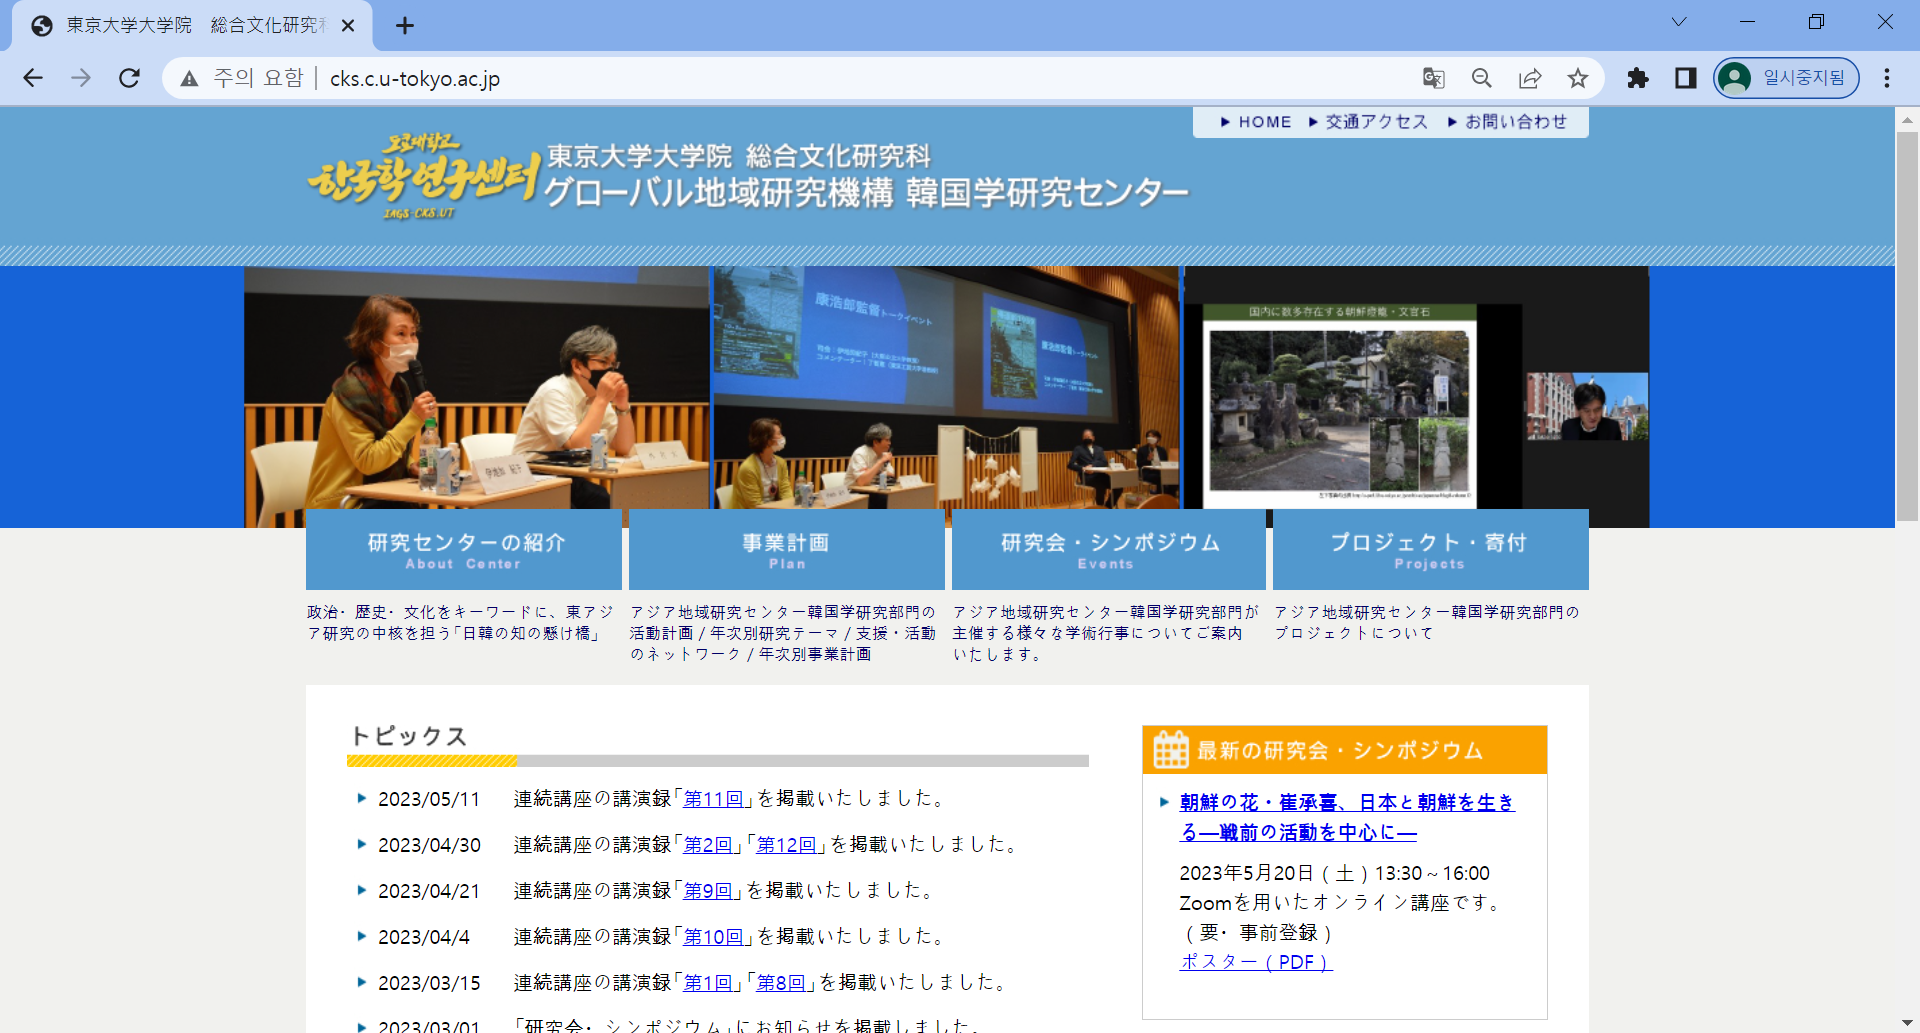1920x1033 pixels.
Task: Click the browser Forward arrow
Action: pos(81,78)
